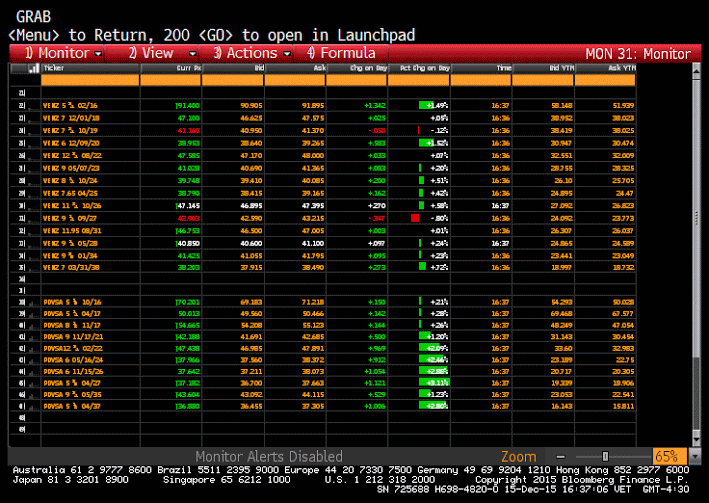Select the PDVSA 6 11/15/26 ticker
Screen dimensions: 709x503
[73, 372]
